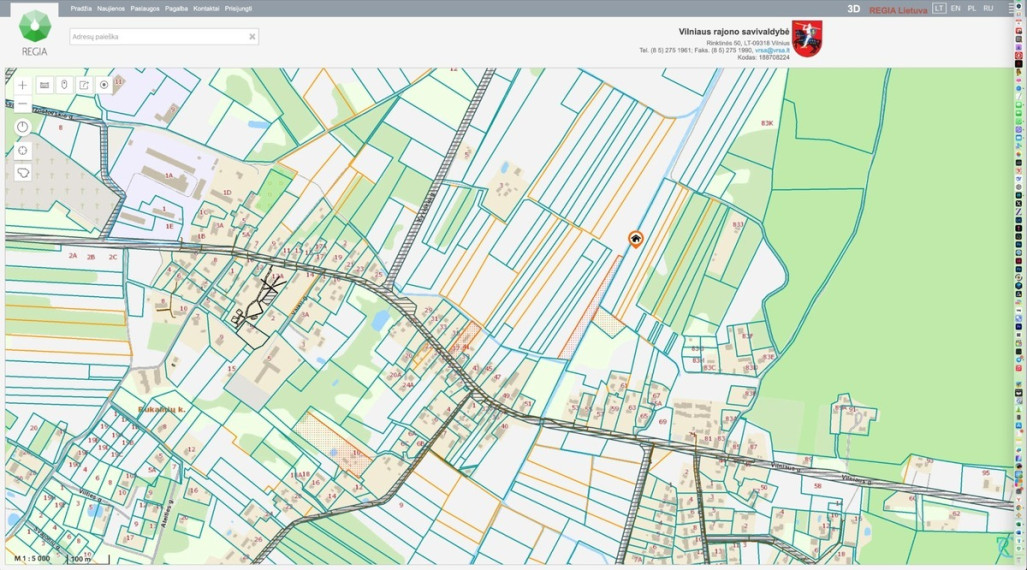Activate the map pin marker tool

click(64, 85)
